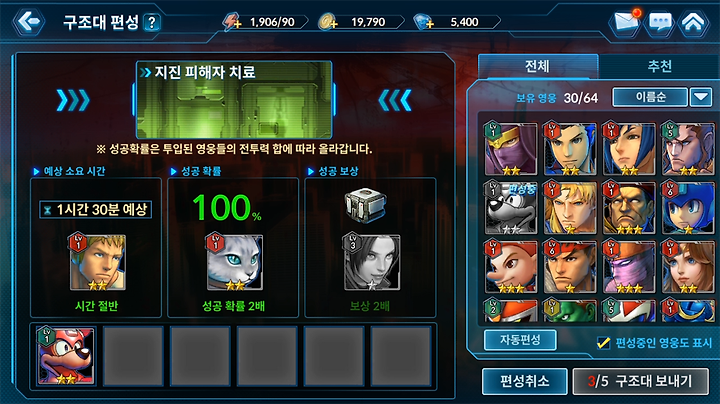This screenshot has width=720, height=404.
Task: Open the mail envelope icon
Action: pos(627,21)
